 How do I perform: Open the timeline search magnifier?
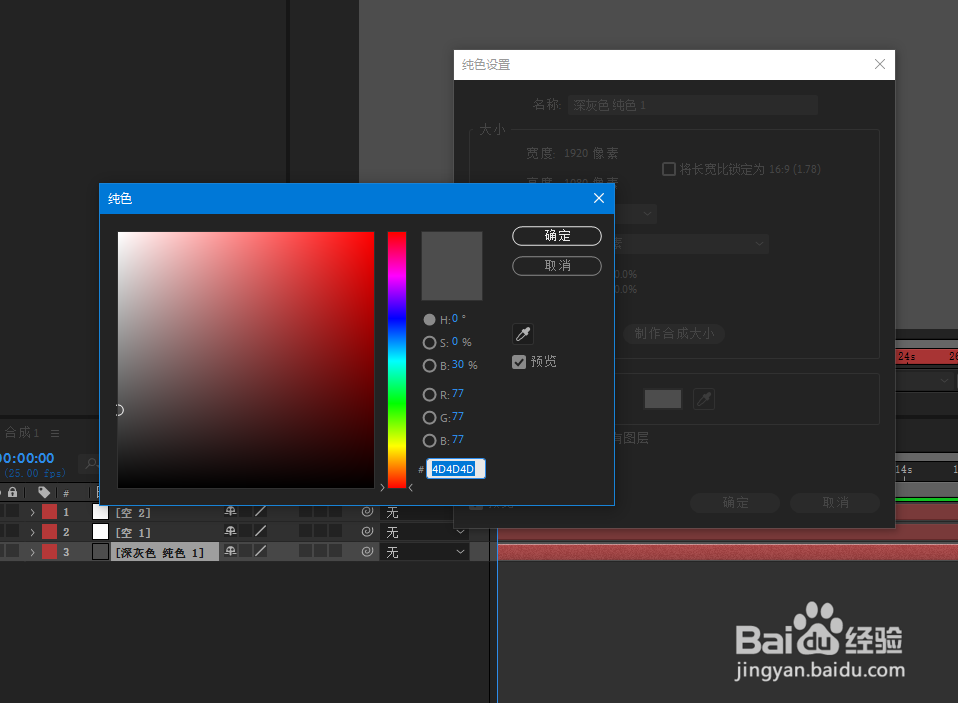91,464
